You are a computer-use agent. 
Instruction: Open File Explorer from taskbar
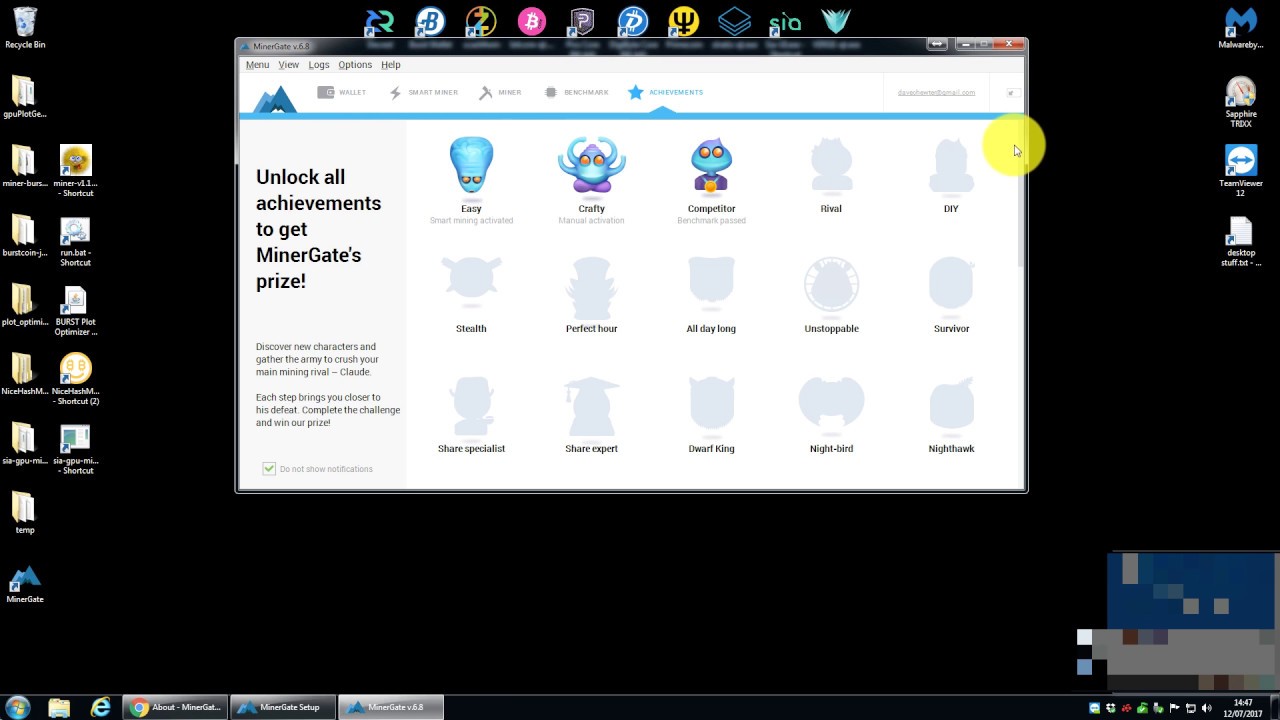pyautogui.click(x=59, y=707)
